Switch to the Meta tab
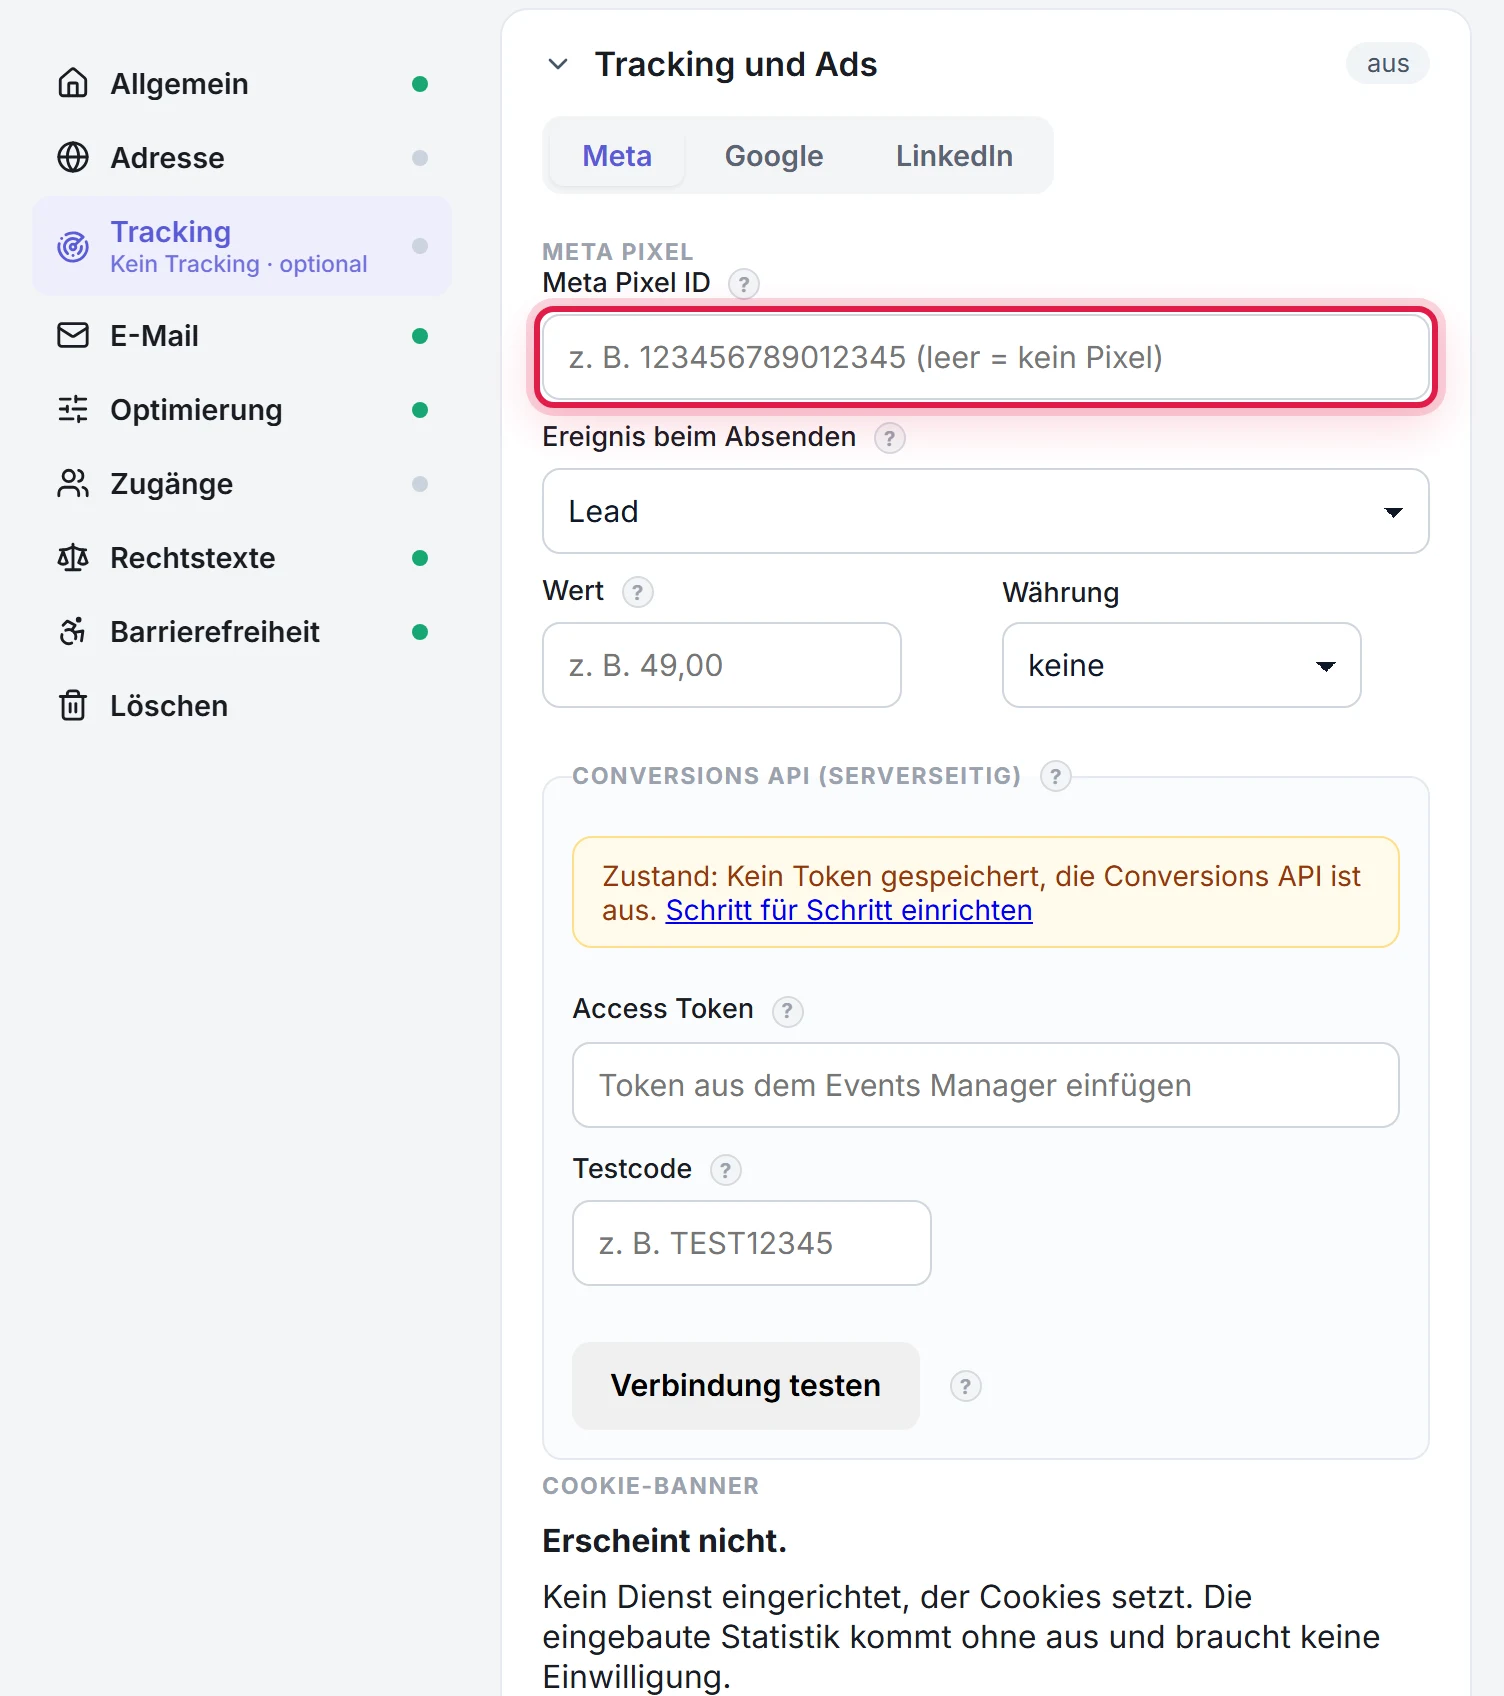The width and height of the screenshot is (1504, 1696). click(x=617, y=156)
